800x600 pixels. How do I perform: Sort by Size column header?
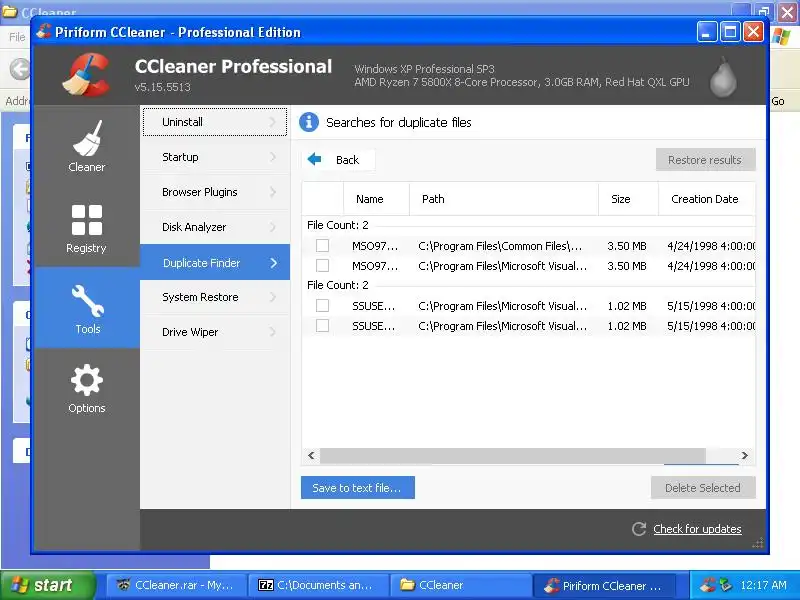pyautogui.click(x=628, y=199)
